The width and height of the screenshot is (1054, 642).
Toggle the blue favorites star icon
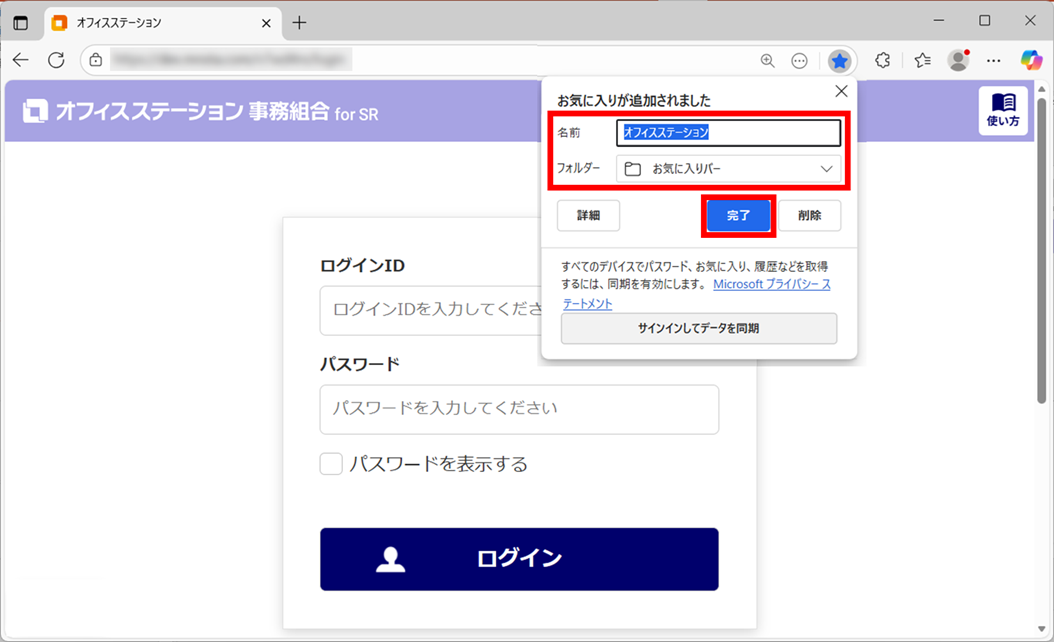pos(839,61)
